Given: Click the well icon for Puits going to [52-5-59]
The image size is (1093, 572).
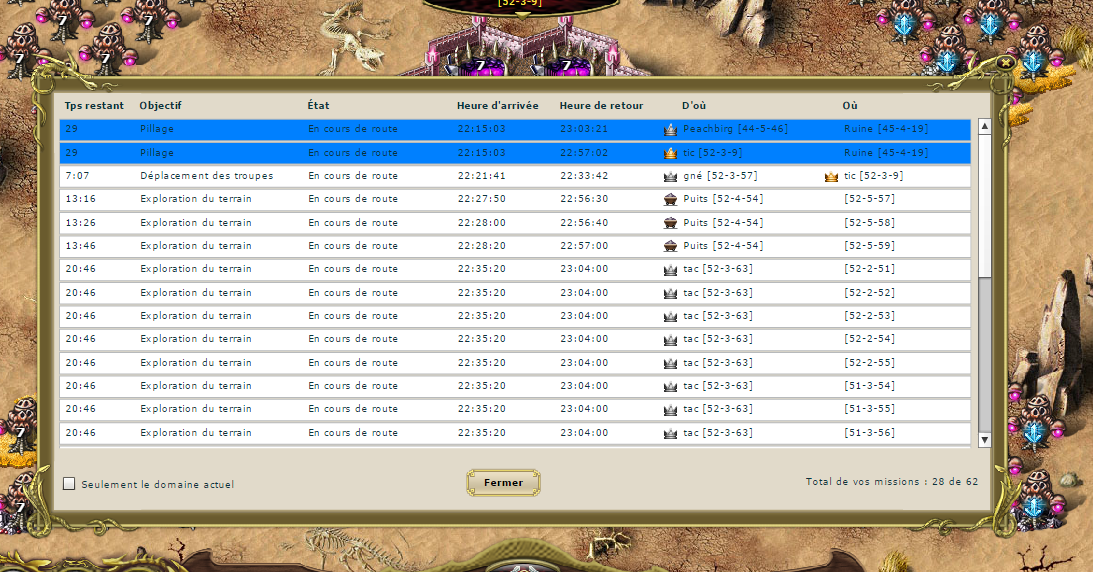Looking at the screenshot, I should click(670, 246).
